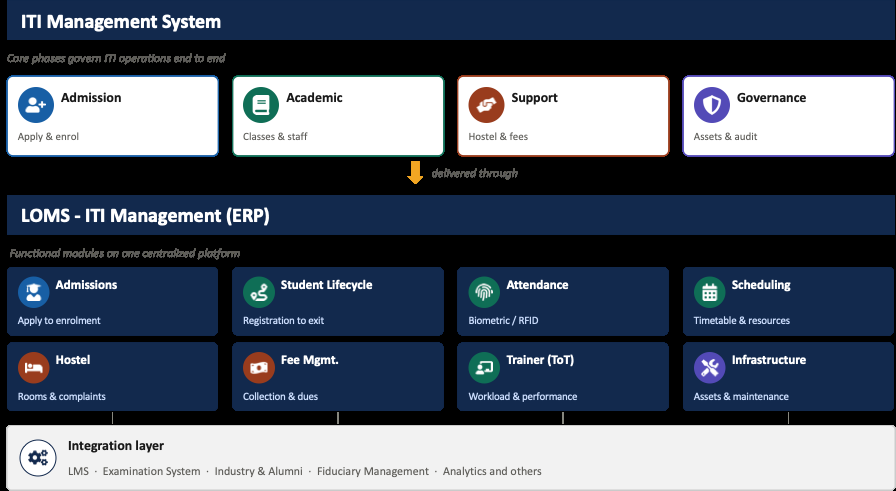Click the Governance shield icon
The image size is (896, 491).
(x=712, y=105)
